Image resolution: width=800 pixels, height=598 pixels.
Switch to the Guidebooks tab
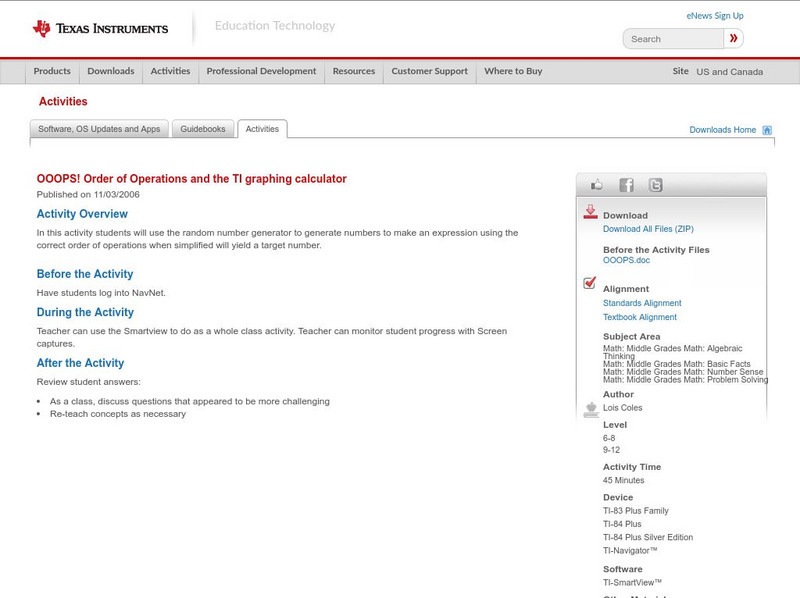tap(203, 129)
